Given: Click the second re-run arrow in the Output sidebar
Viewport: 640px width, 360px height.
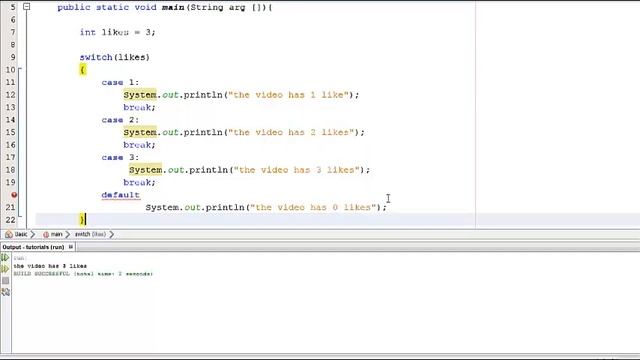Looking at the screenshot, I should pyautogui.click(x=5, y=269).
